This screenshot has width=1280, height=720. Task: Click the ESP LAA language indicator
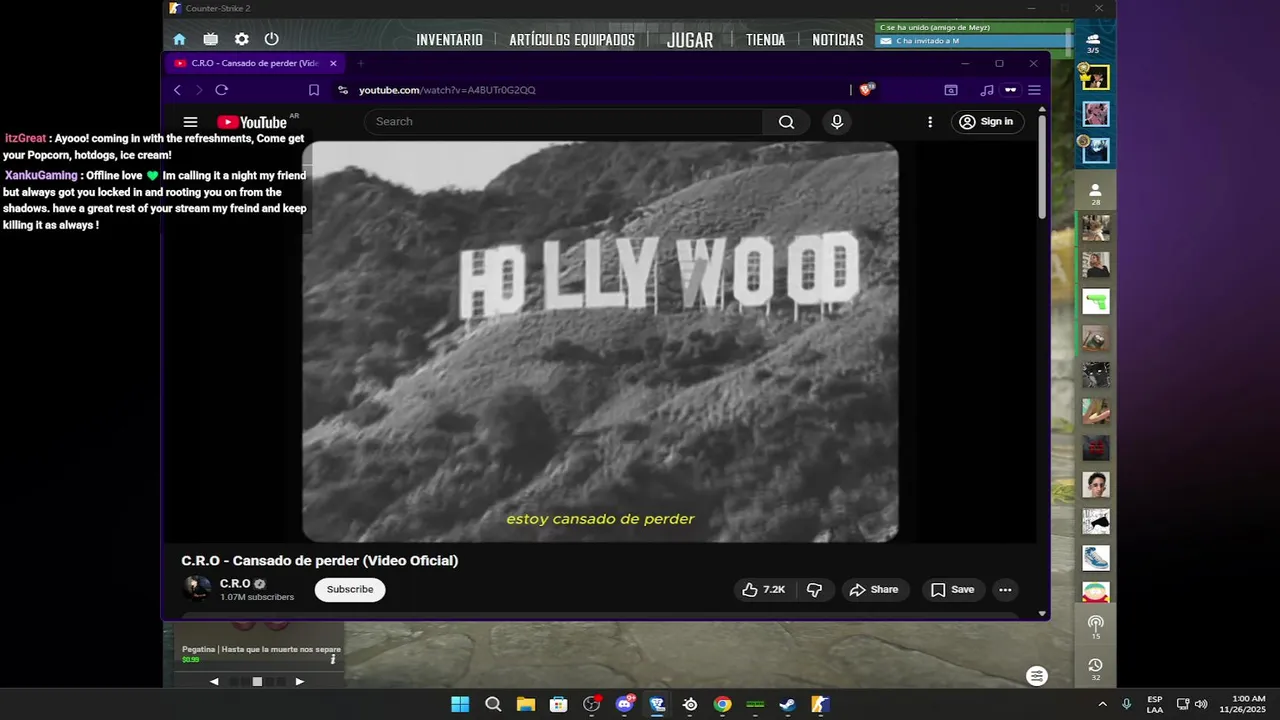click(x=1155, y=704)
